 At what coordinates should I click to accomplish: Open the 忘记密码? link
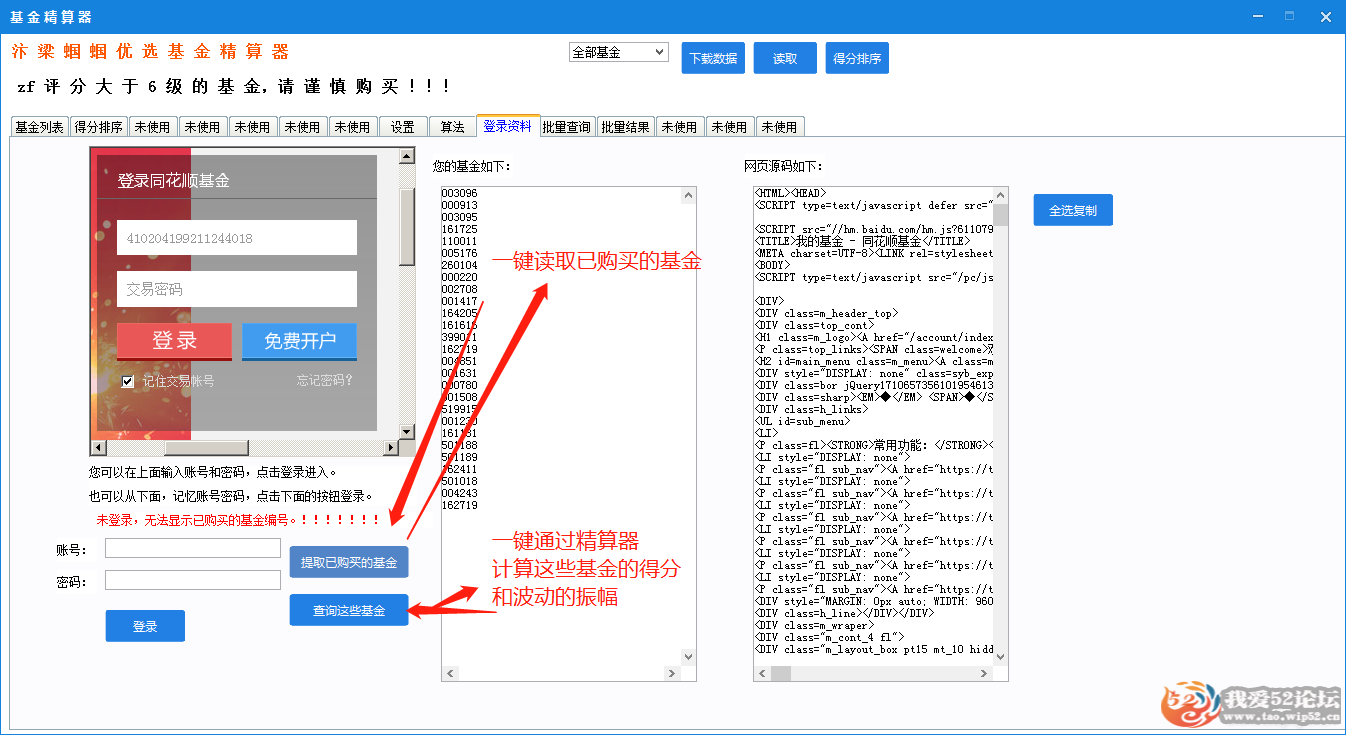point(325,381)
